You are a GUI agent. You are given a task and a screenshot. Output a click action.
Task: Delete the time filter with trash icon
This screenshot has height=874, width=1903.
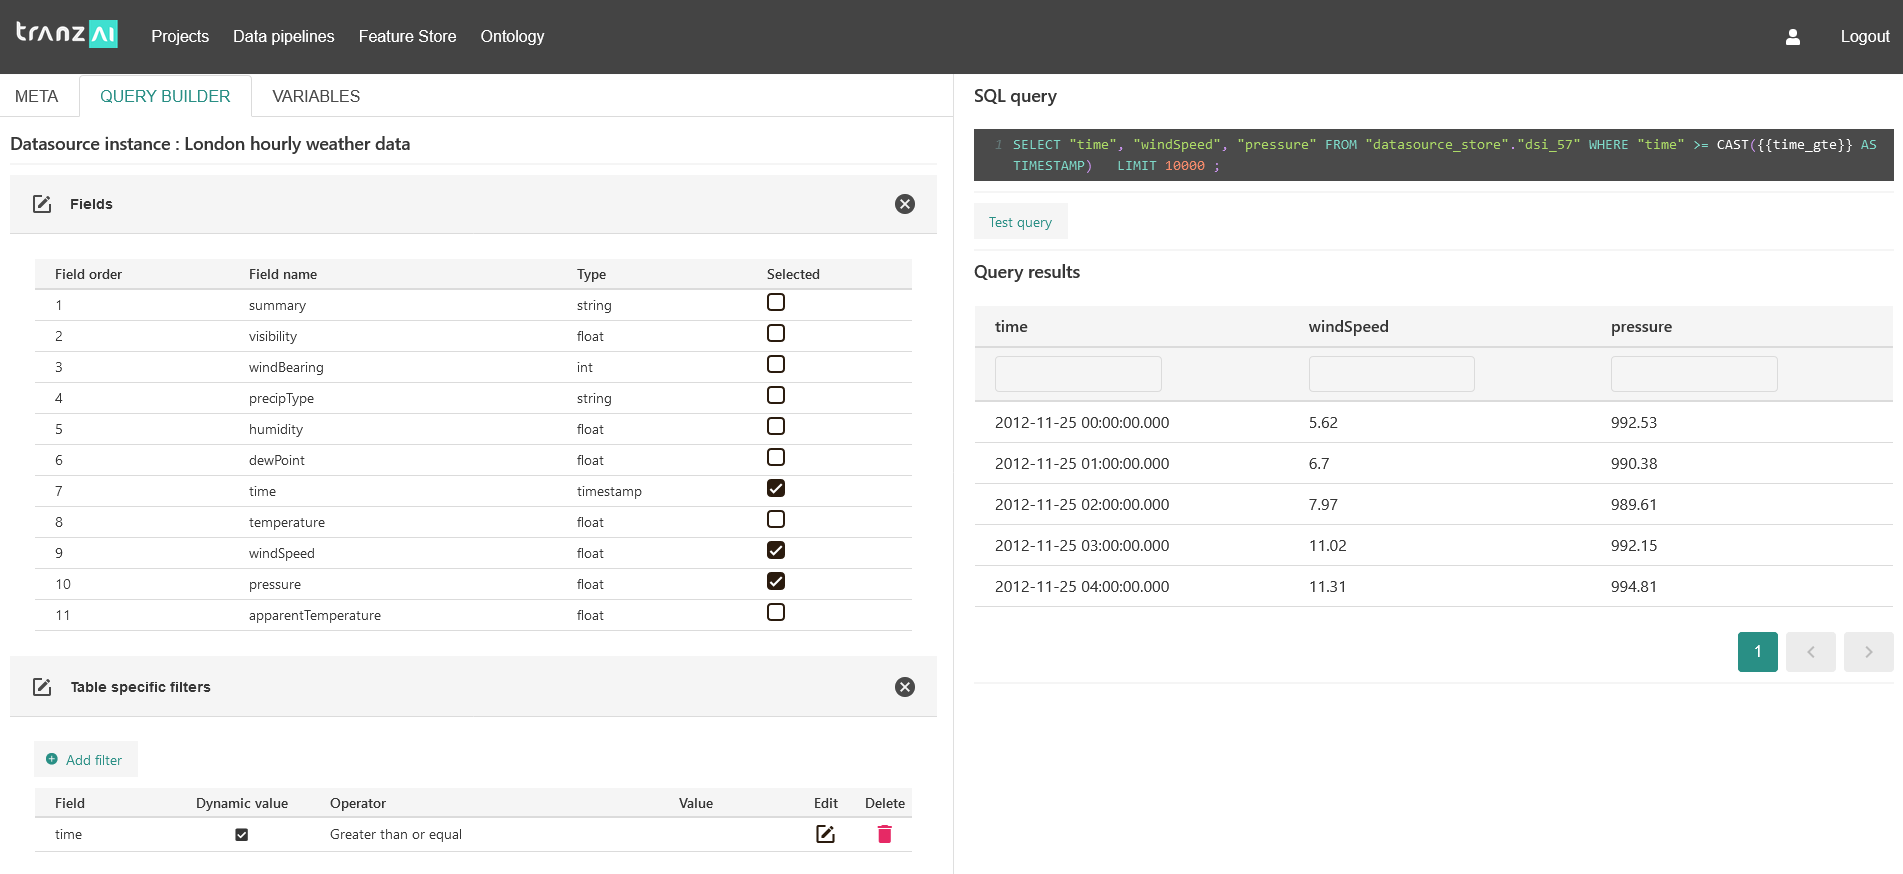[884, 834]
